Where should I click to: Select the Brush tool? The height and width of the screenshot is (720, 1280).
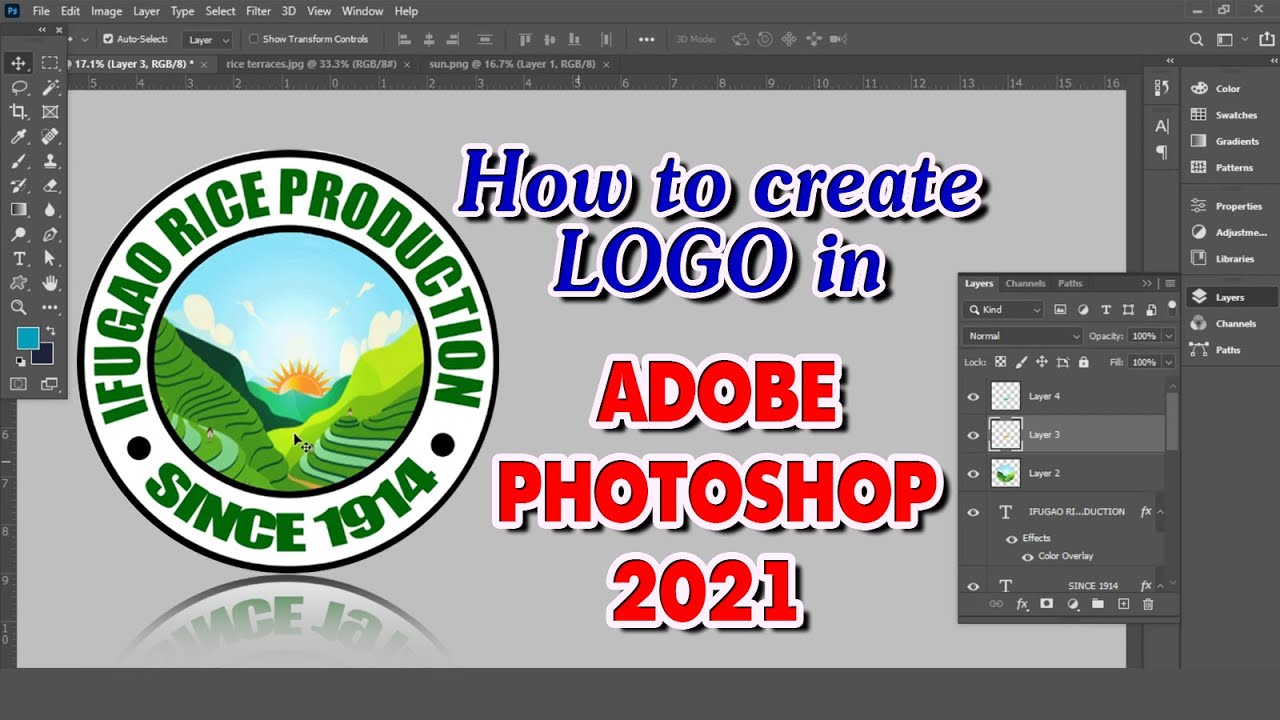point(19,161)
